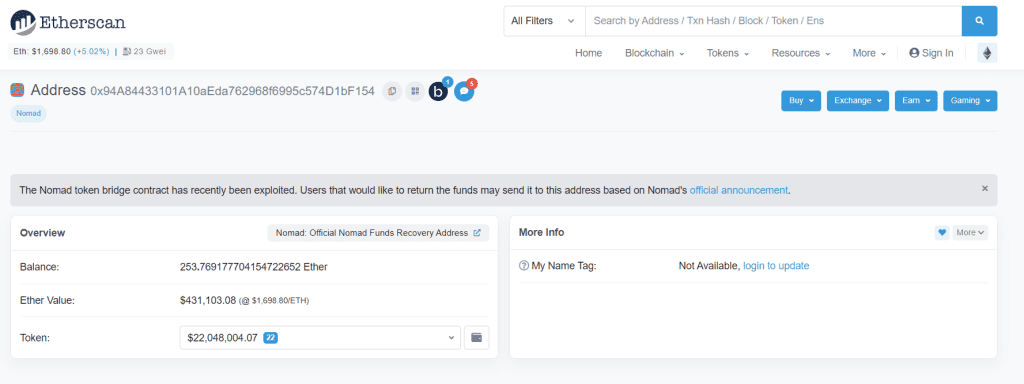
Task: Open the All Filters dropdown
Action: [543, 21]
